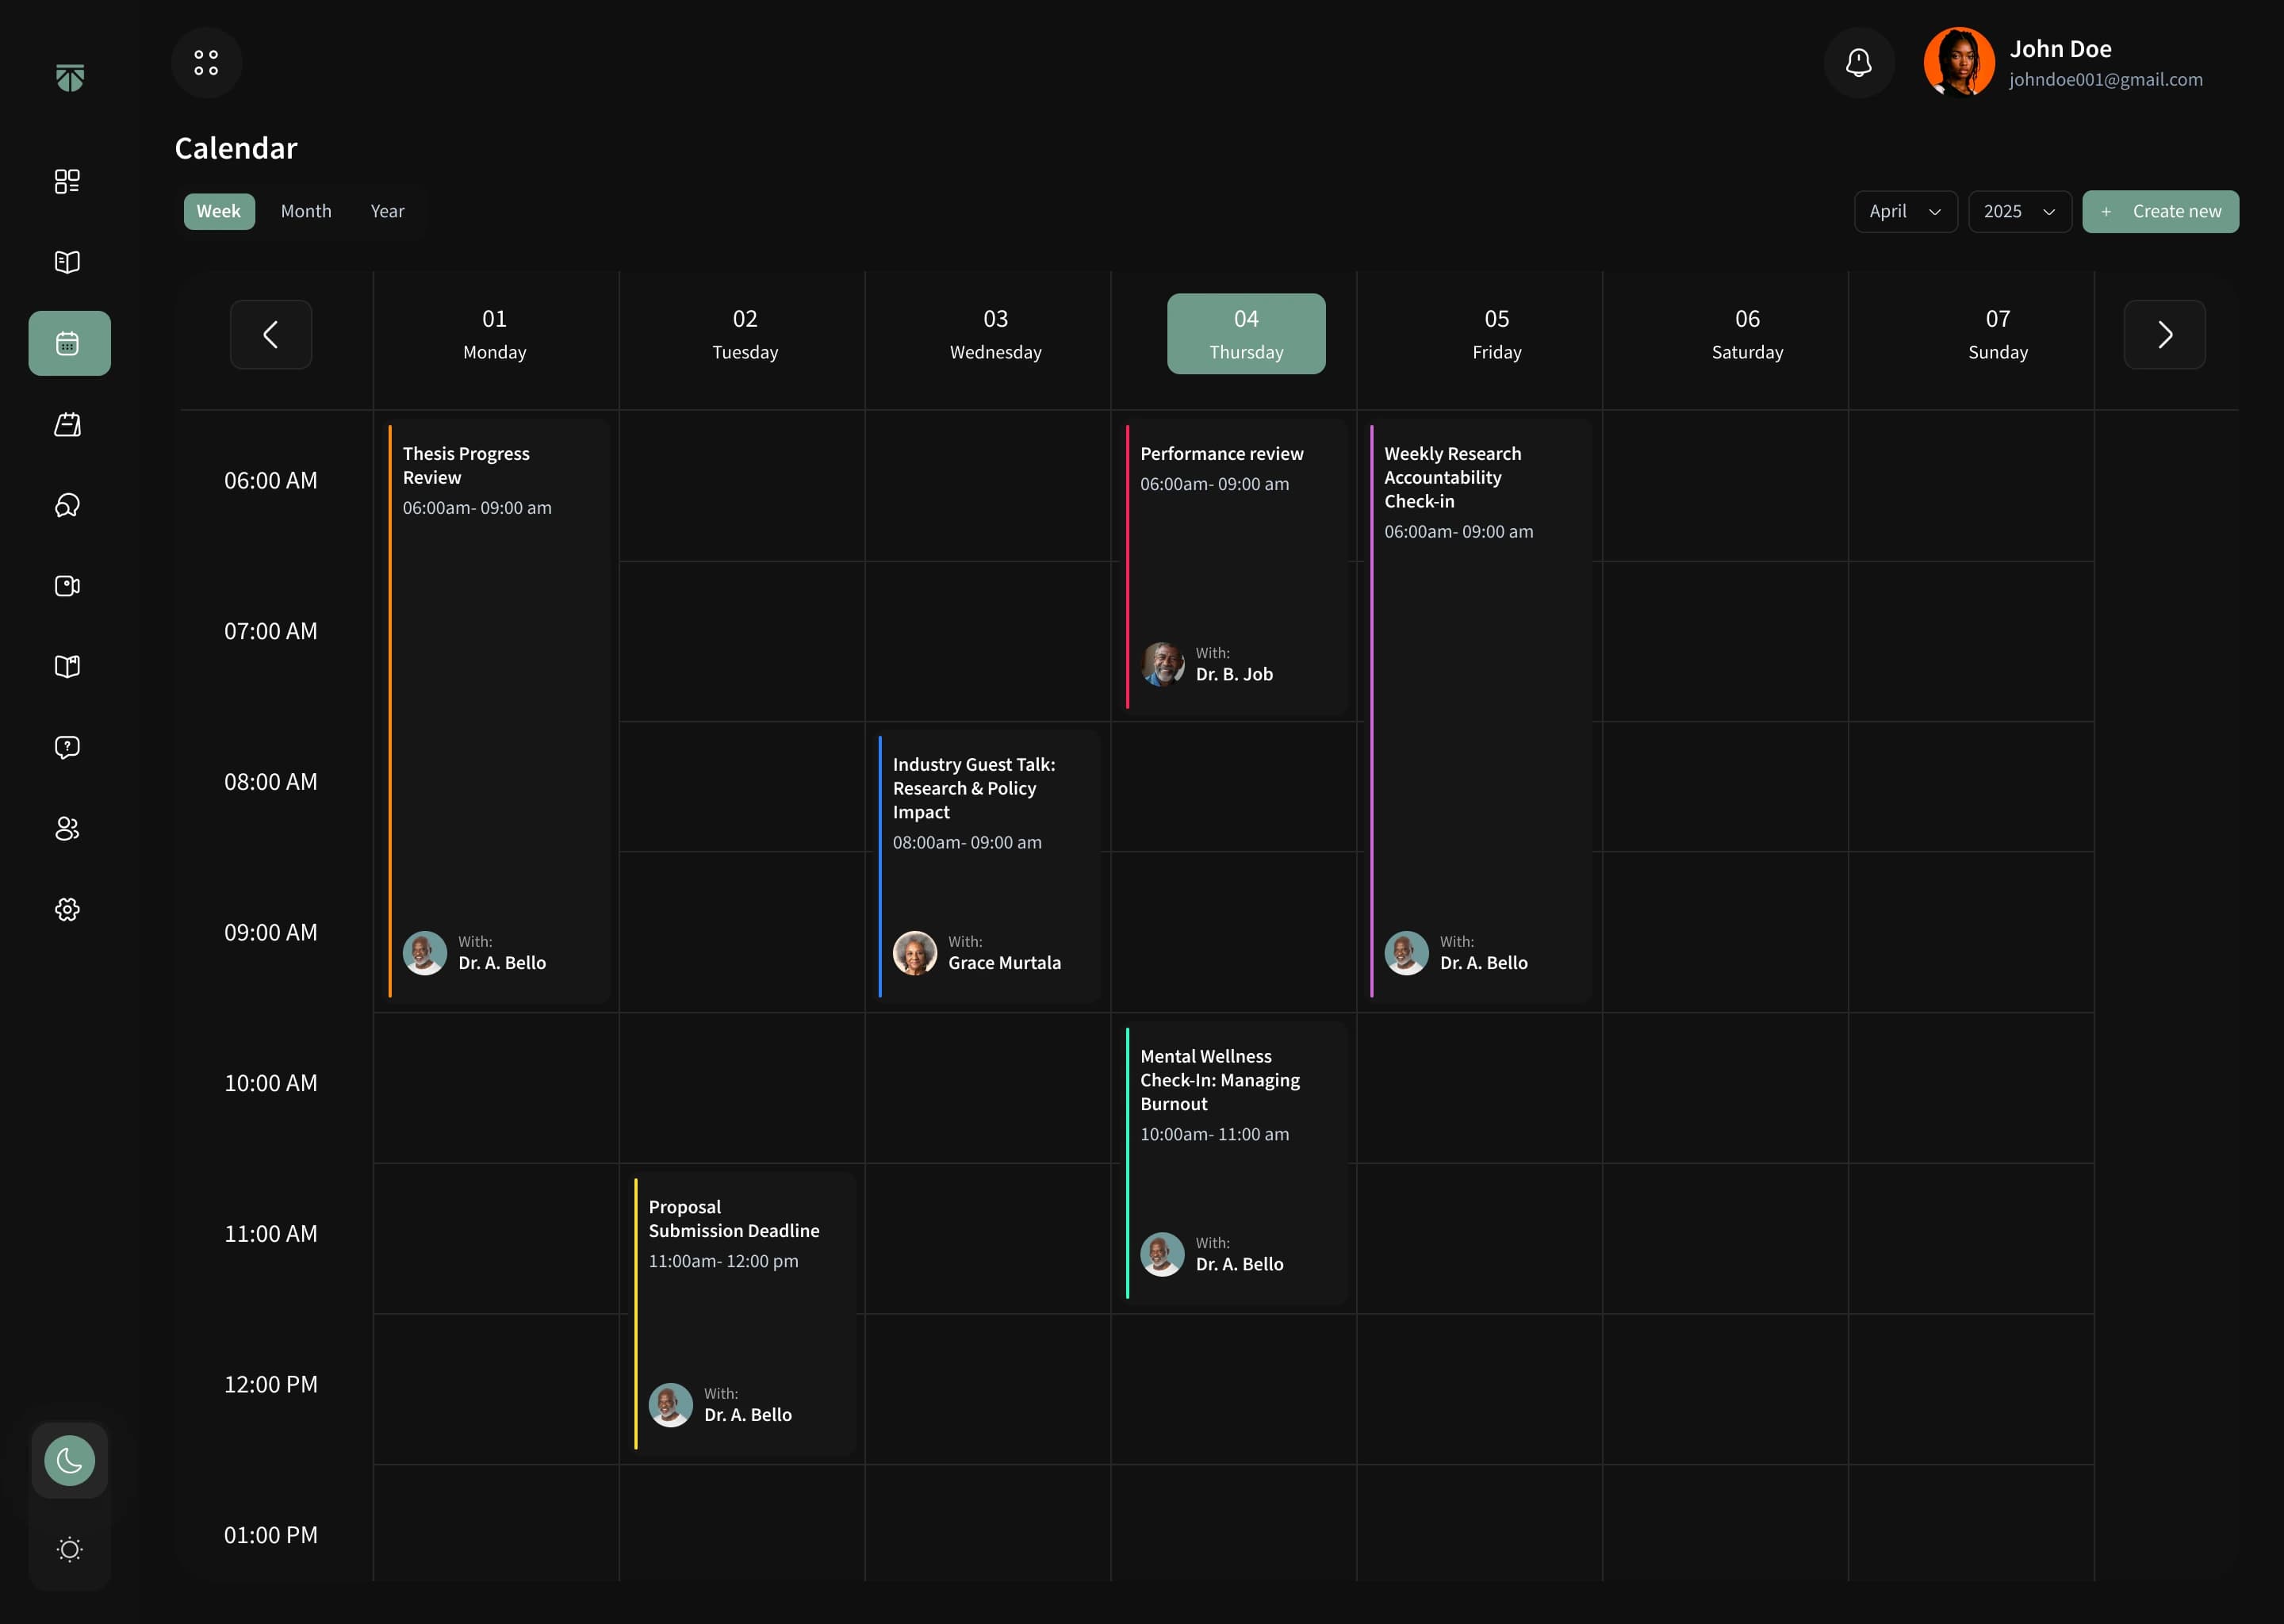Switch to Month view tab
This screenshot has width=2284, height=1624.
(x=306, y=211)
